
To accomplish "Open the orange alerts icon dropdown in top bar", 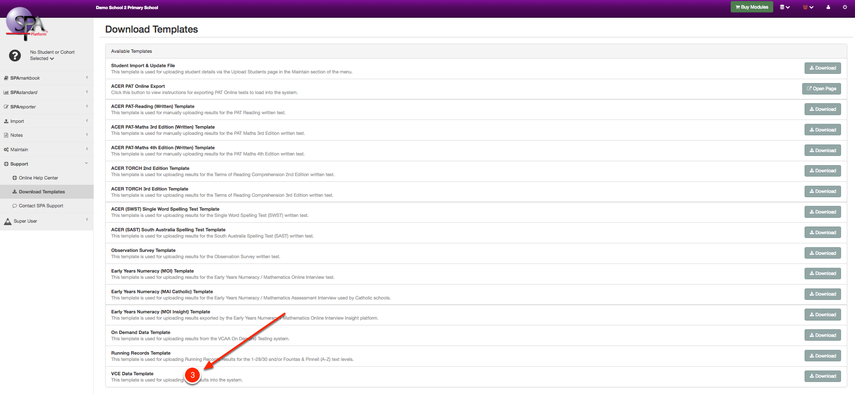I will [x=808, y=7].
